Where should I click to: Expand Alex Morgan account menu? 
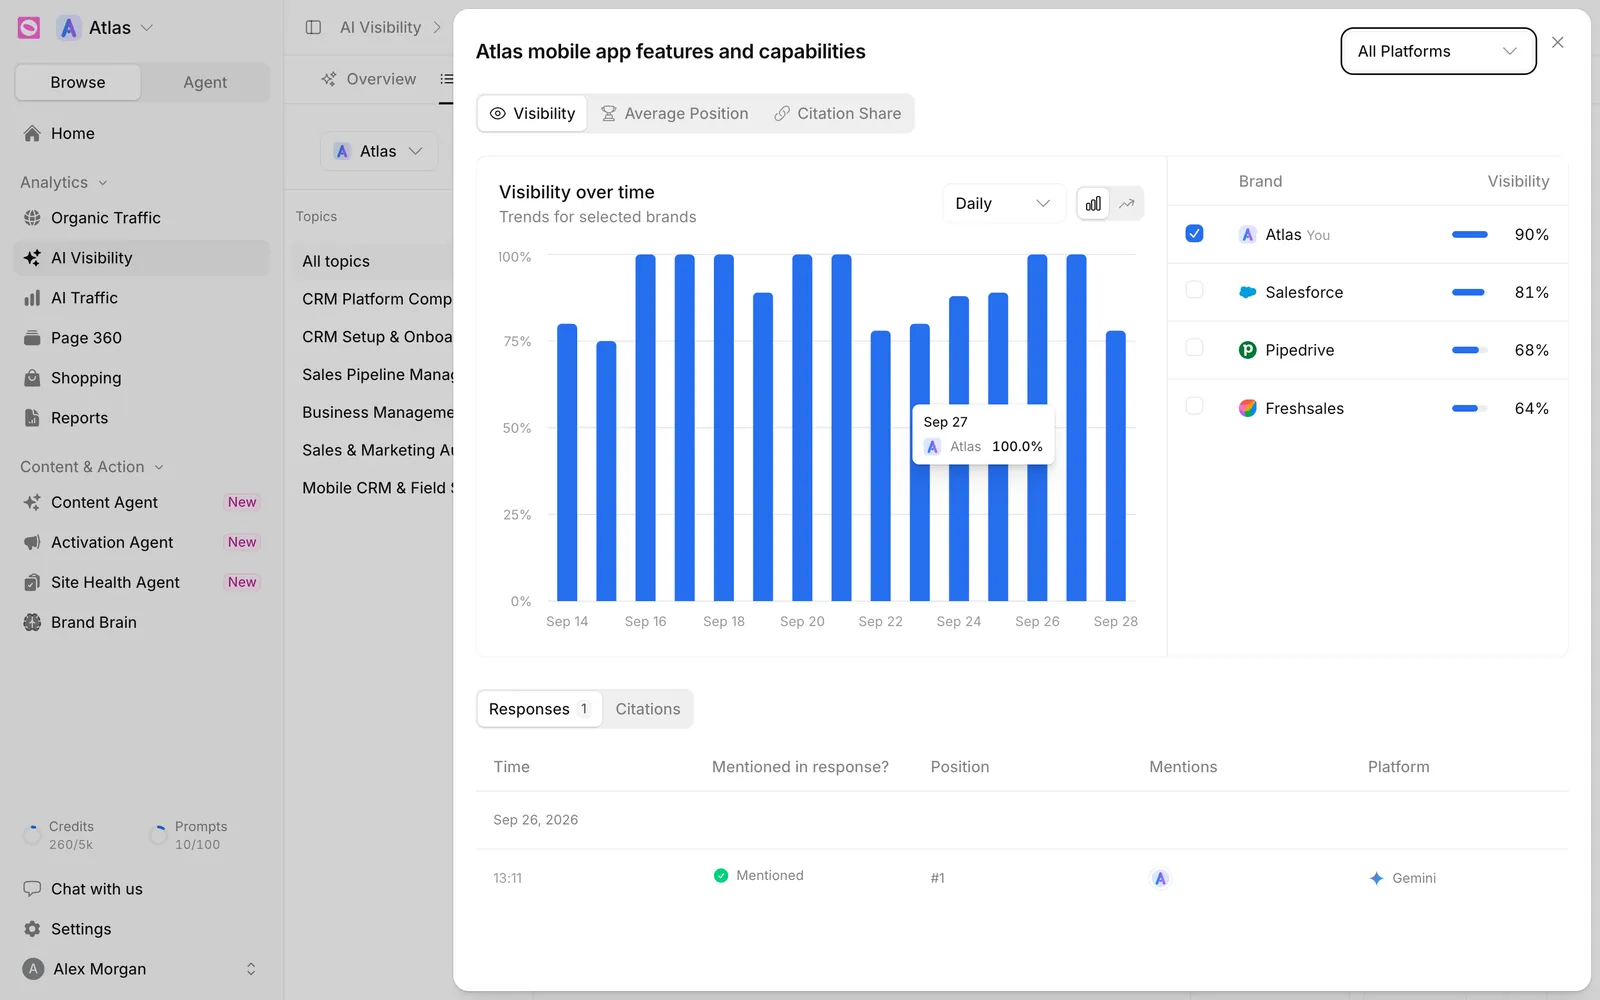[x=141, y=969]
